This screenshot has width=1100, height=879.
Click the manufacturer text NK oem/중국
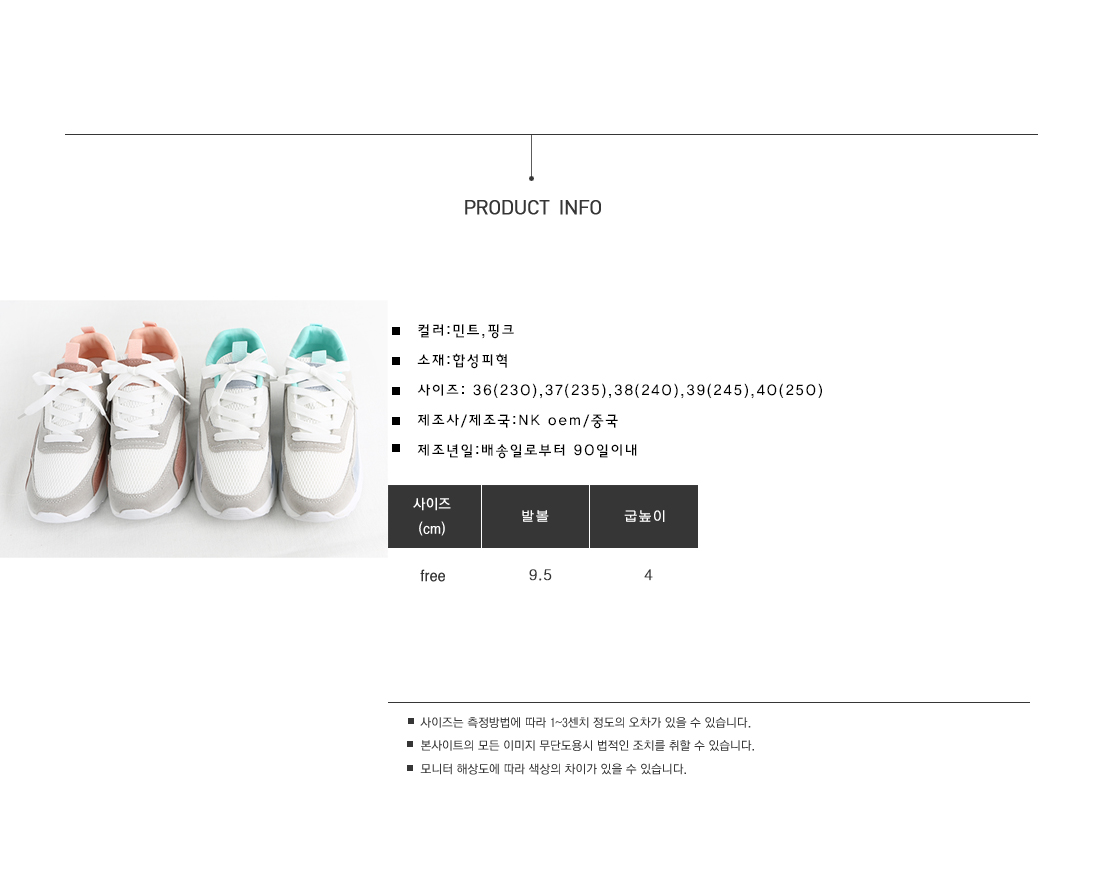tap(568, 420)
